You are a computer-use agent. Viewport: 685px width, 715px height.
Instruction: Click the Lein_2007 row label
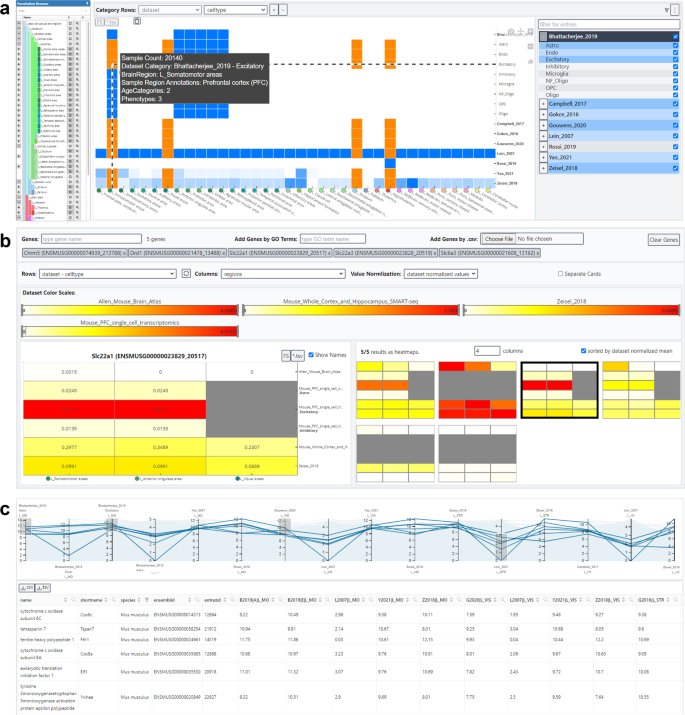505,154
